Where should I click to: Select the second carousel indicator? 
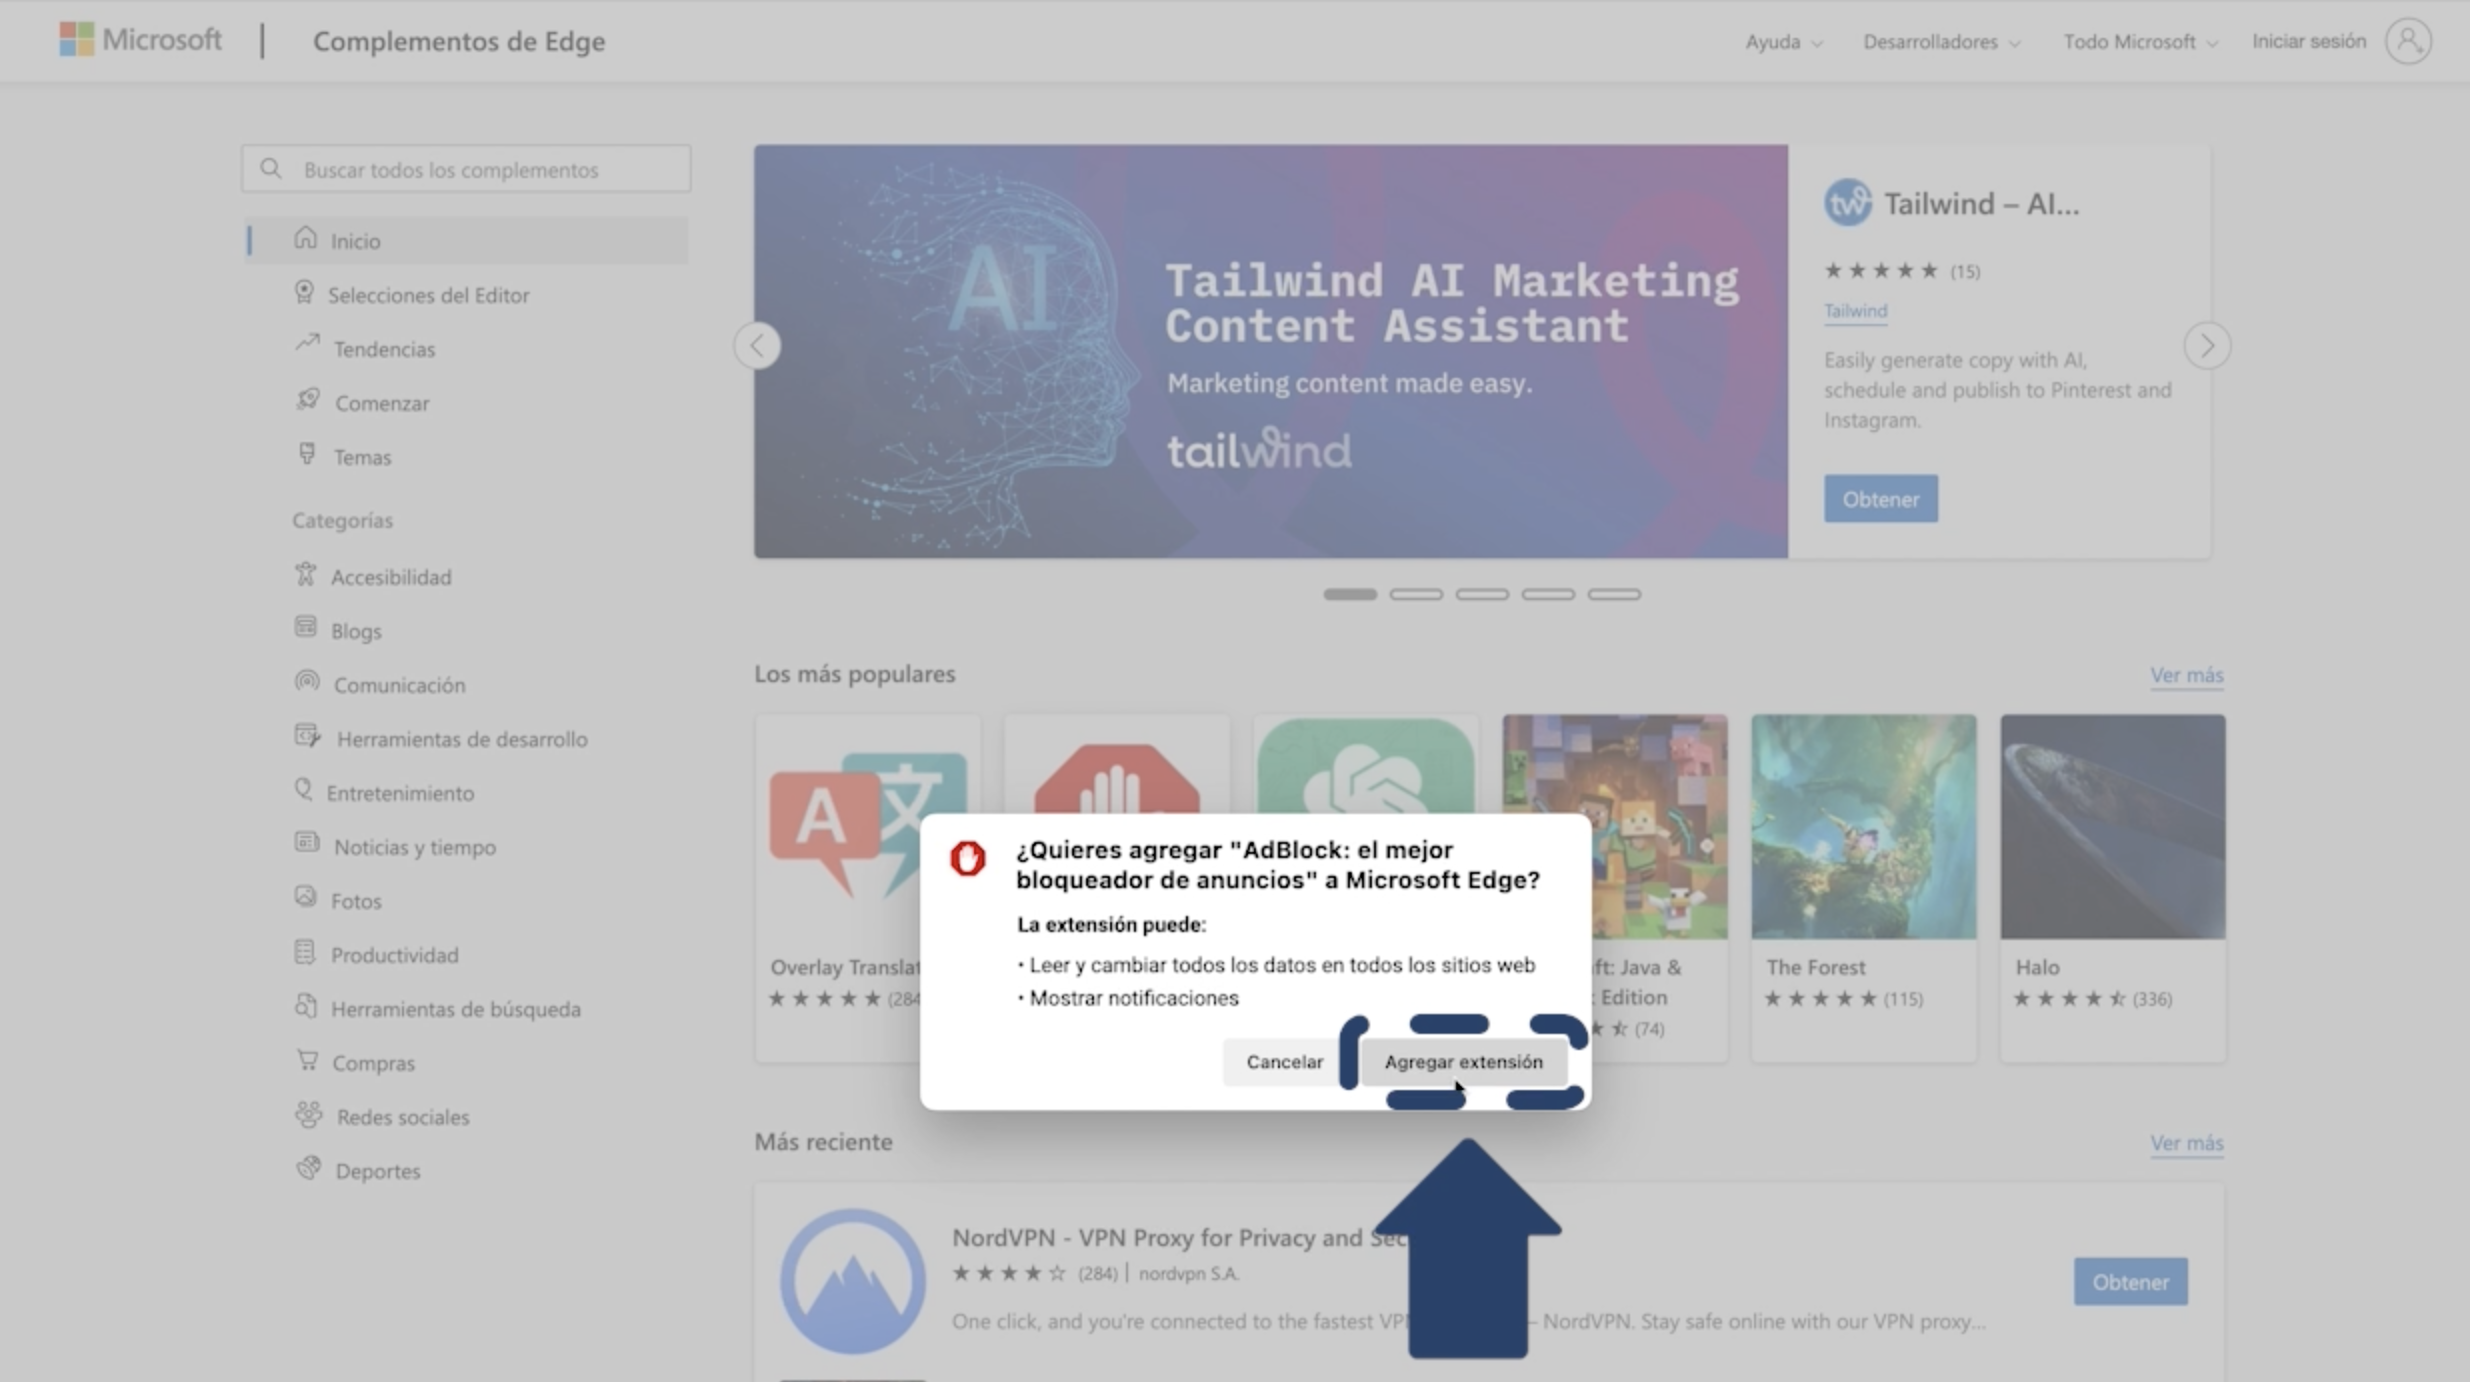click(x=1415, y=594)
